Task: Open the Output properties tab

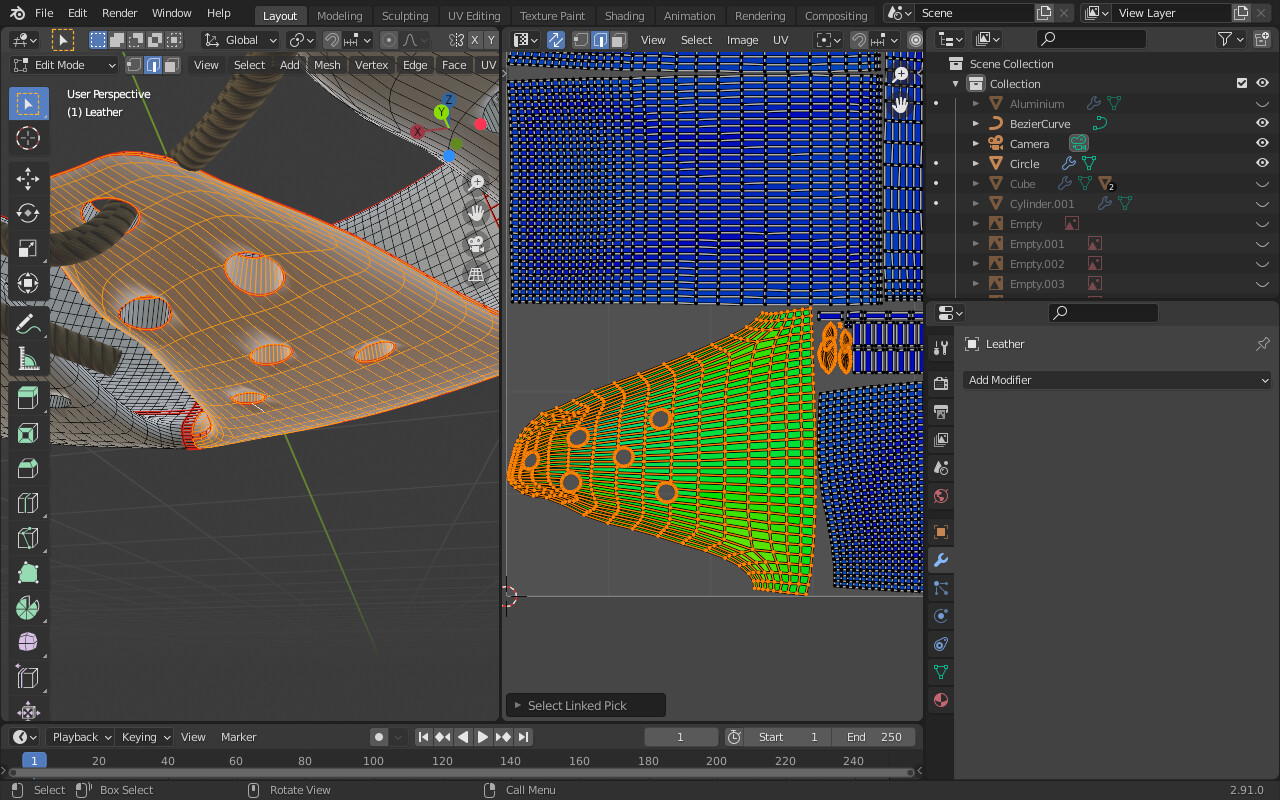Action: pos(940,412)
